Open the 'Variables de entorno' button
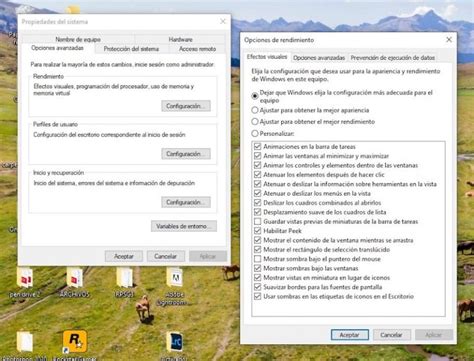474x361 pixels. tap(184, 226)
